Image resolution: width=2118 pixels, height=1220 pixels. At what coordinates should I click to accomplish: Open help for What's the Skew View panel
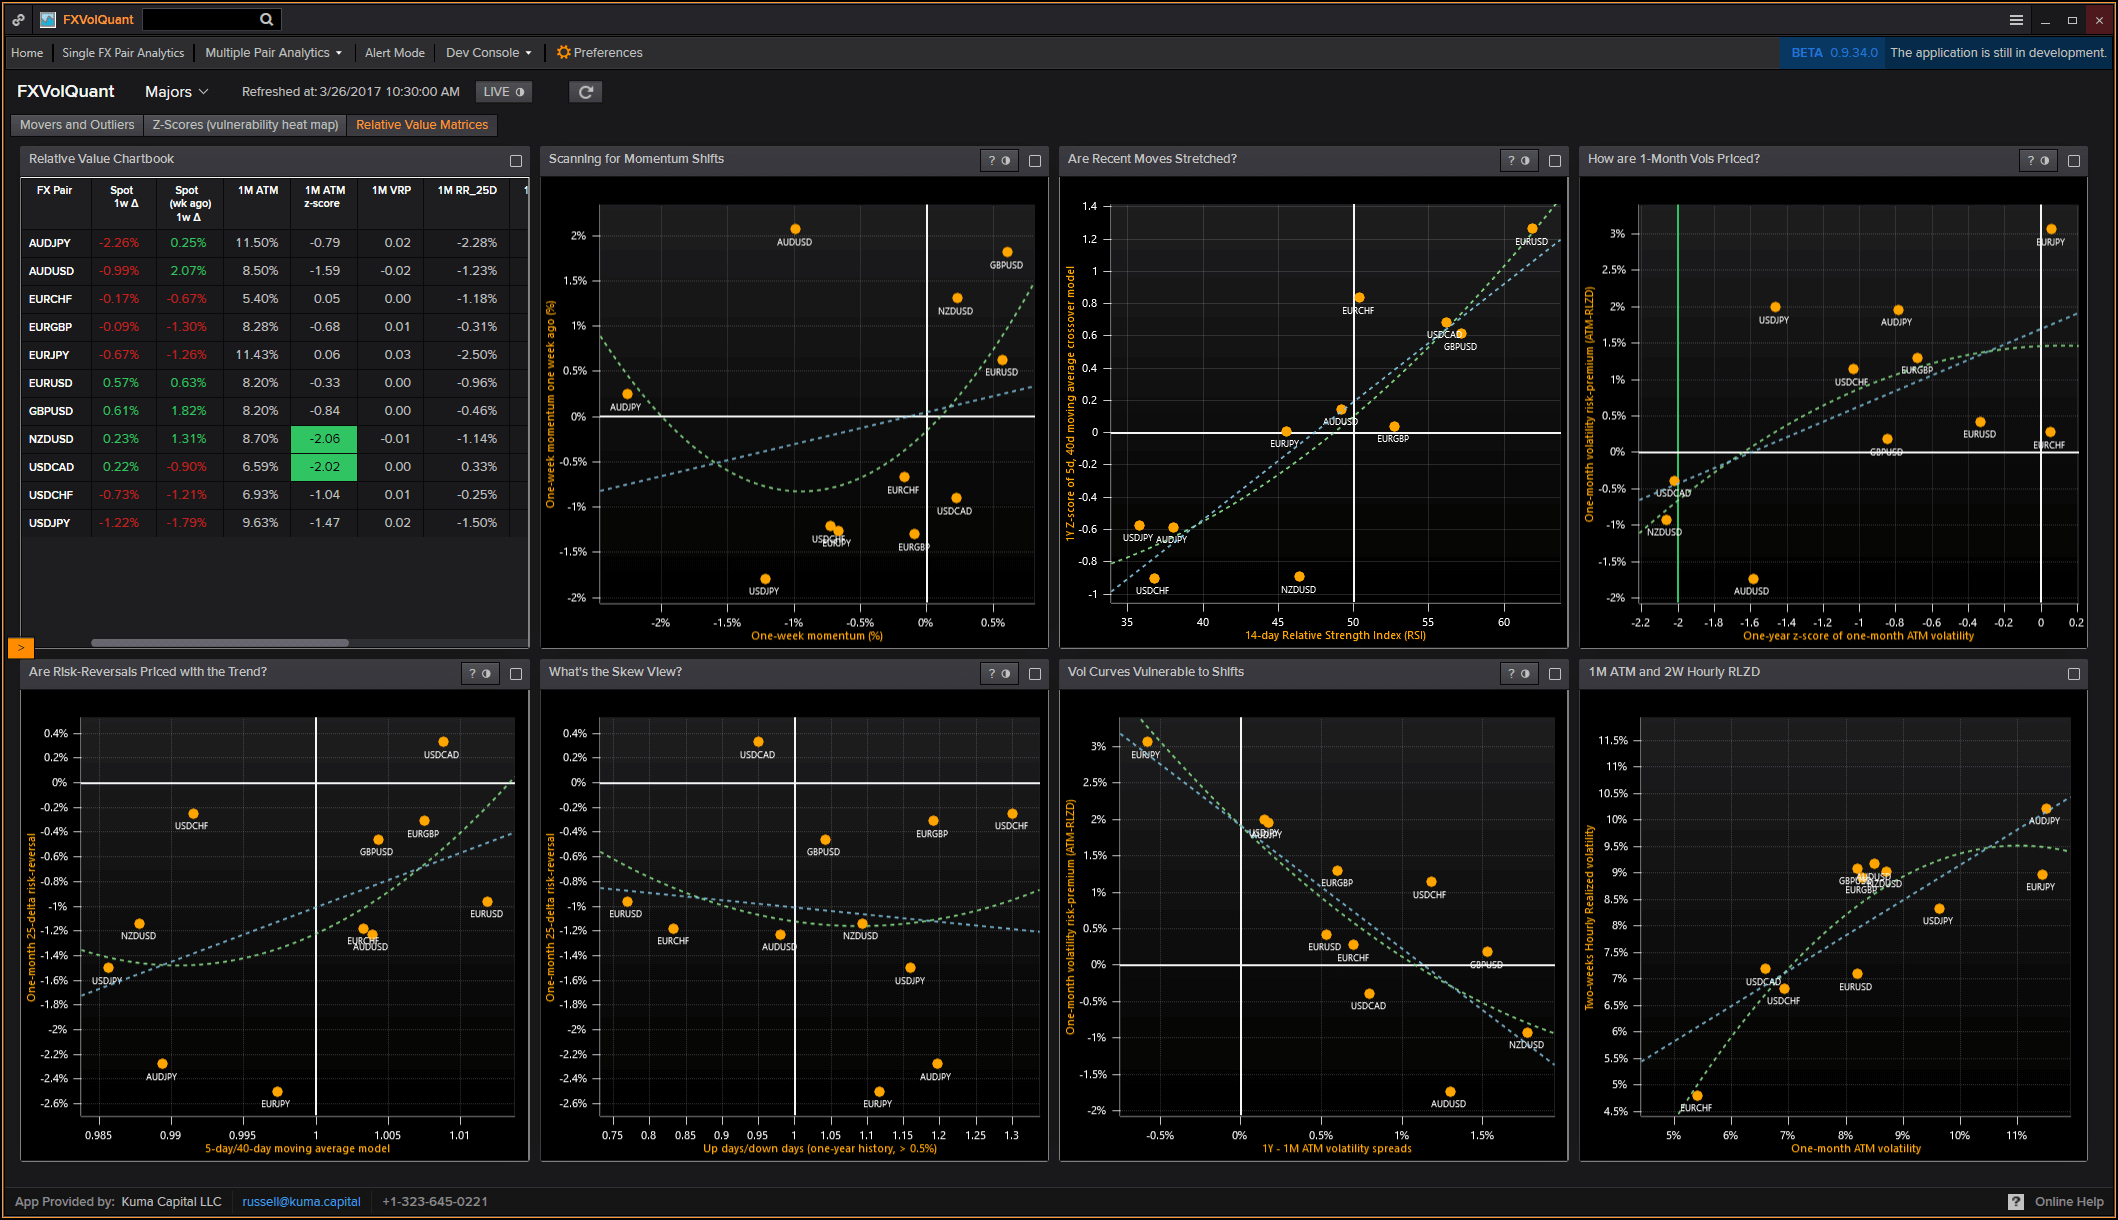click(x=991, y=673)
